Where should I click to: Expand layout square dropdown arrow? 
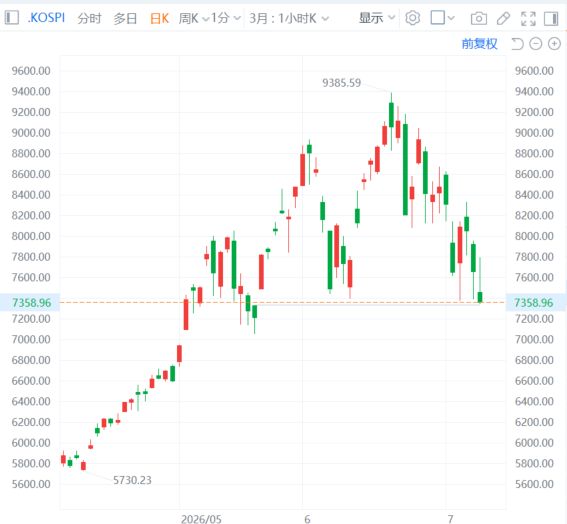451,17
